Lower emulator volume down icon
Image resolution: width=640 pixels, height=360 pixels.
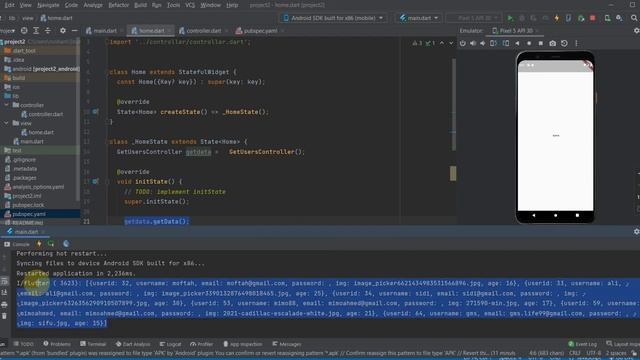point(482,43)
